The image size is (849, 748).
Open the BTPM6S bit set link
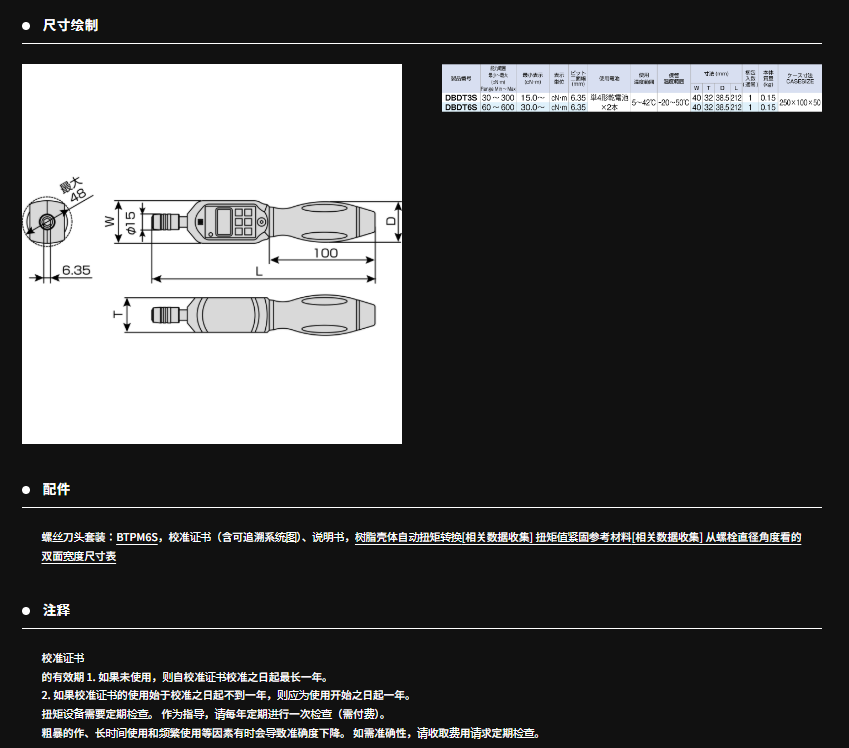click(x=138, y=538)
